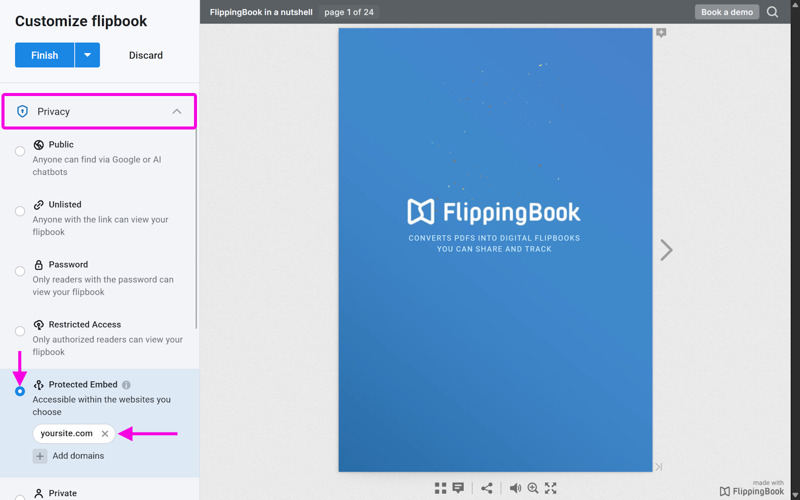The image size is (800, 500).
Task: Select the Public radio option
Action: click(x=20, y=151)
